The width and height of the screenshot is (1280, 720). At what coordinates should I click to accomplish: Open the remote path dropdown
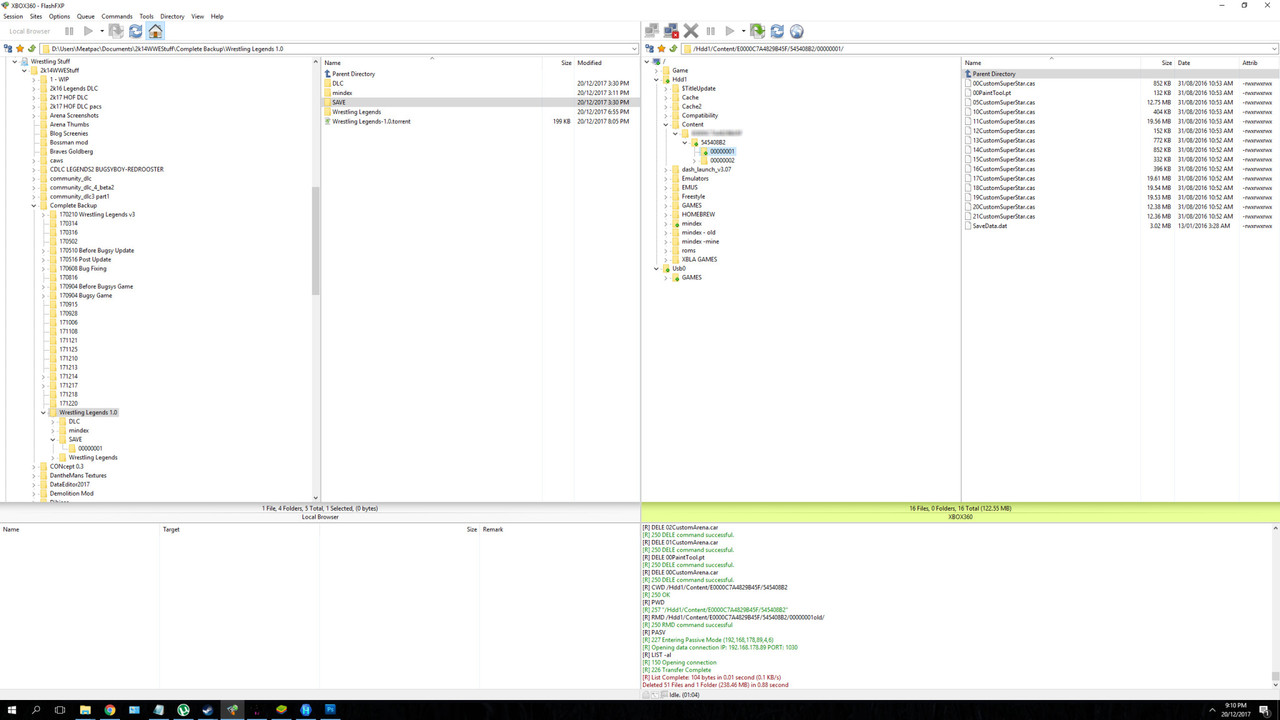[1273, 48]
